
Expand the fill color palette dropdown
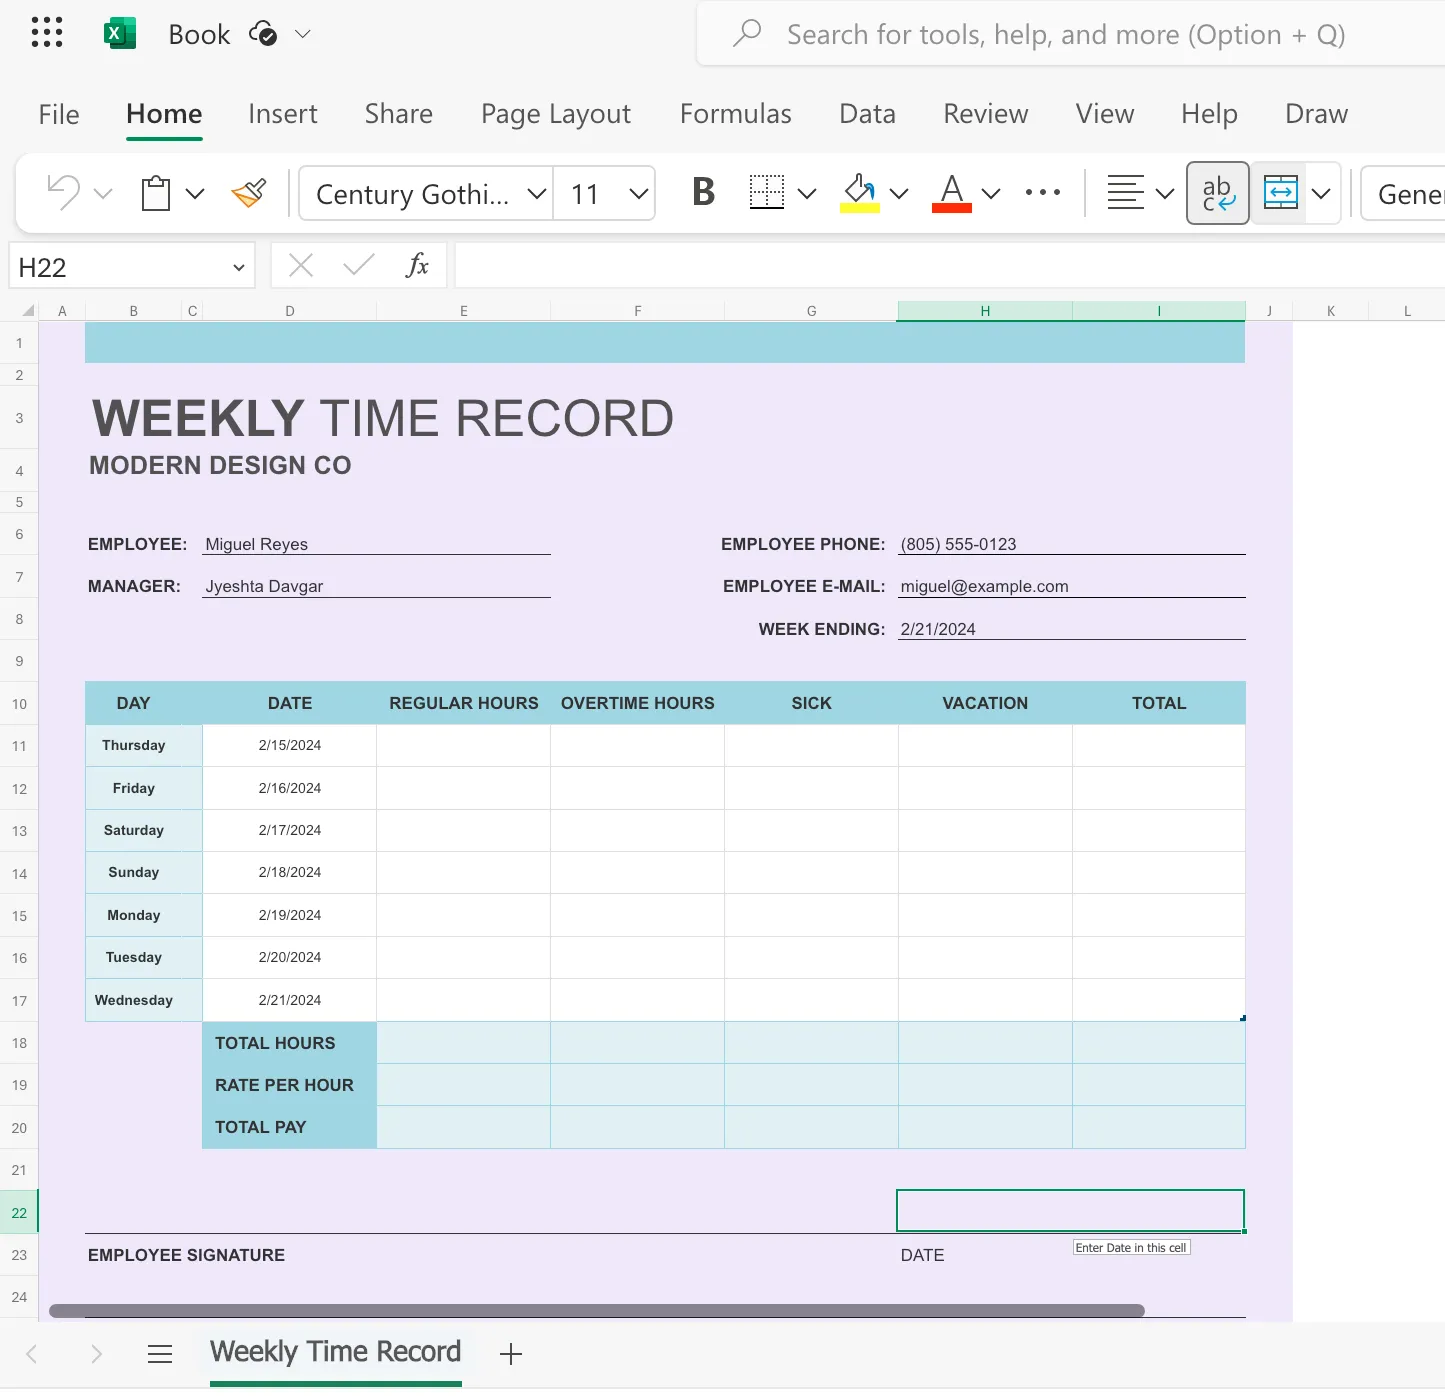tap(899, 193)
